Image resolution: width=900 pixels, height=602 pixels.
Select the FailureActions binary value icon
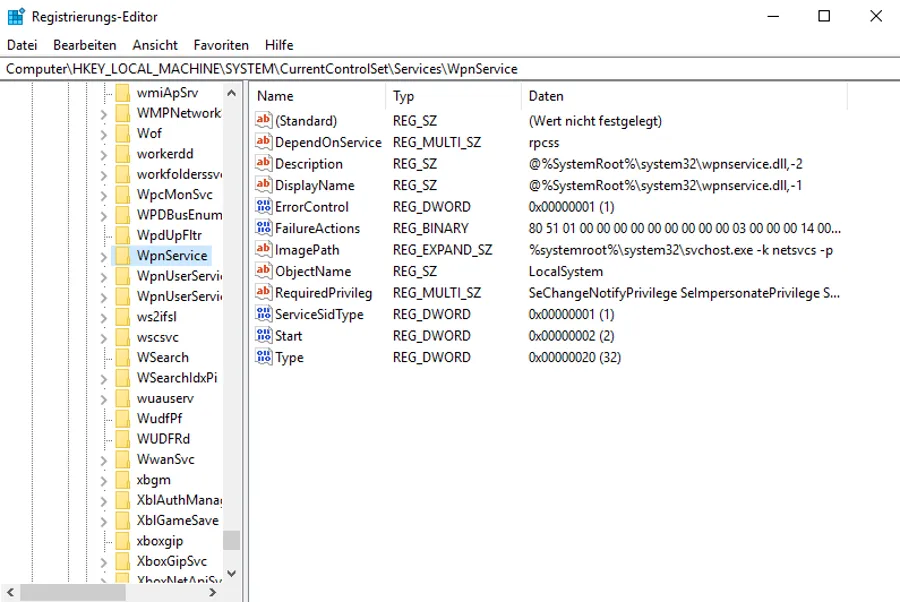coord(263,228)
